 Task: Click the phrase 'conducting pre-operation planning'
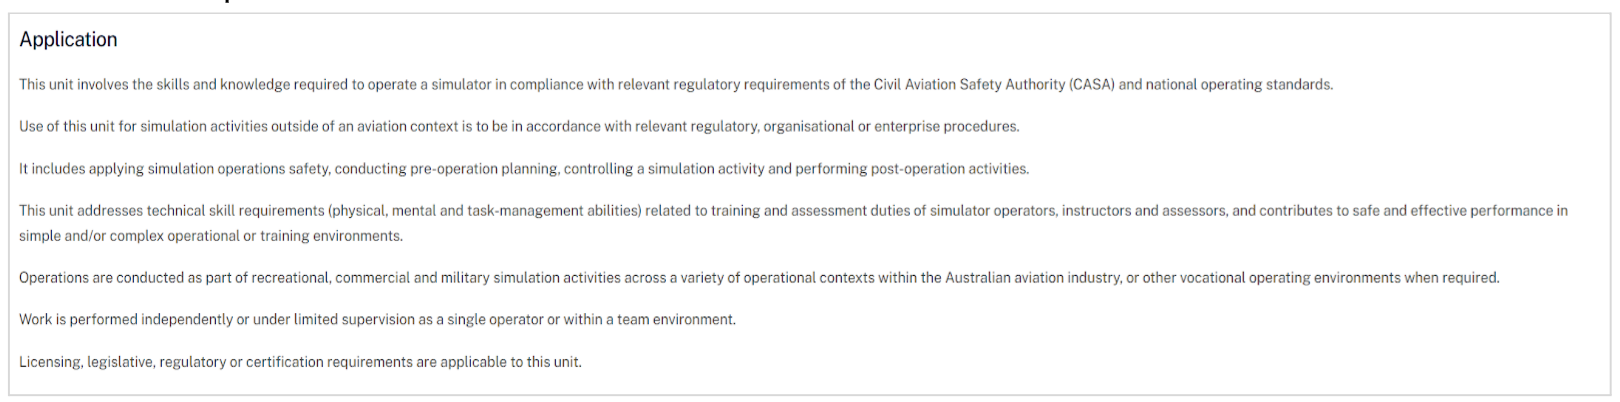pos(446,169)
